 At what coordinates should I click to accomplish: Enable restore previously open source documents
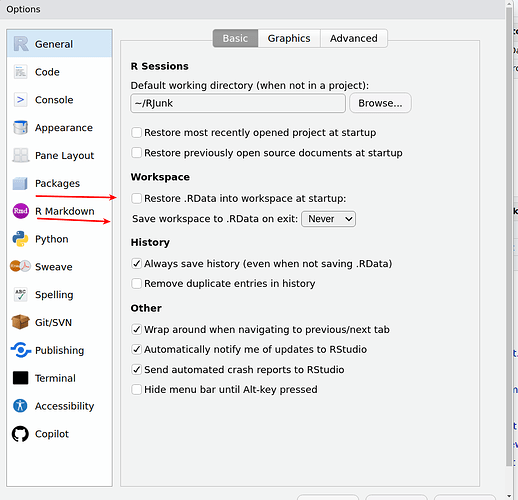tap(136, 153)
